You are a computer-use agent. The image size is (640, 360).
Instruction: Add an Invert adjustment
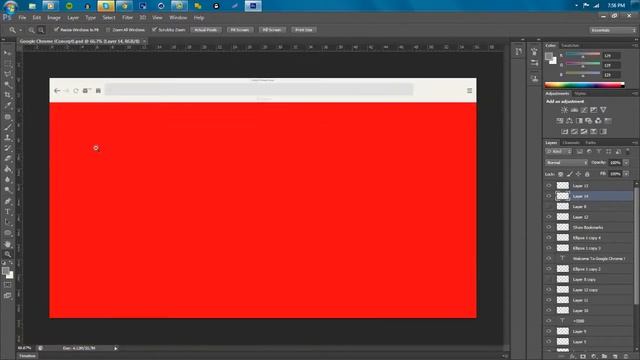[564, 131]
